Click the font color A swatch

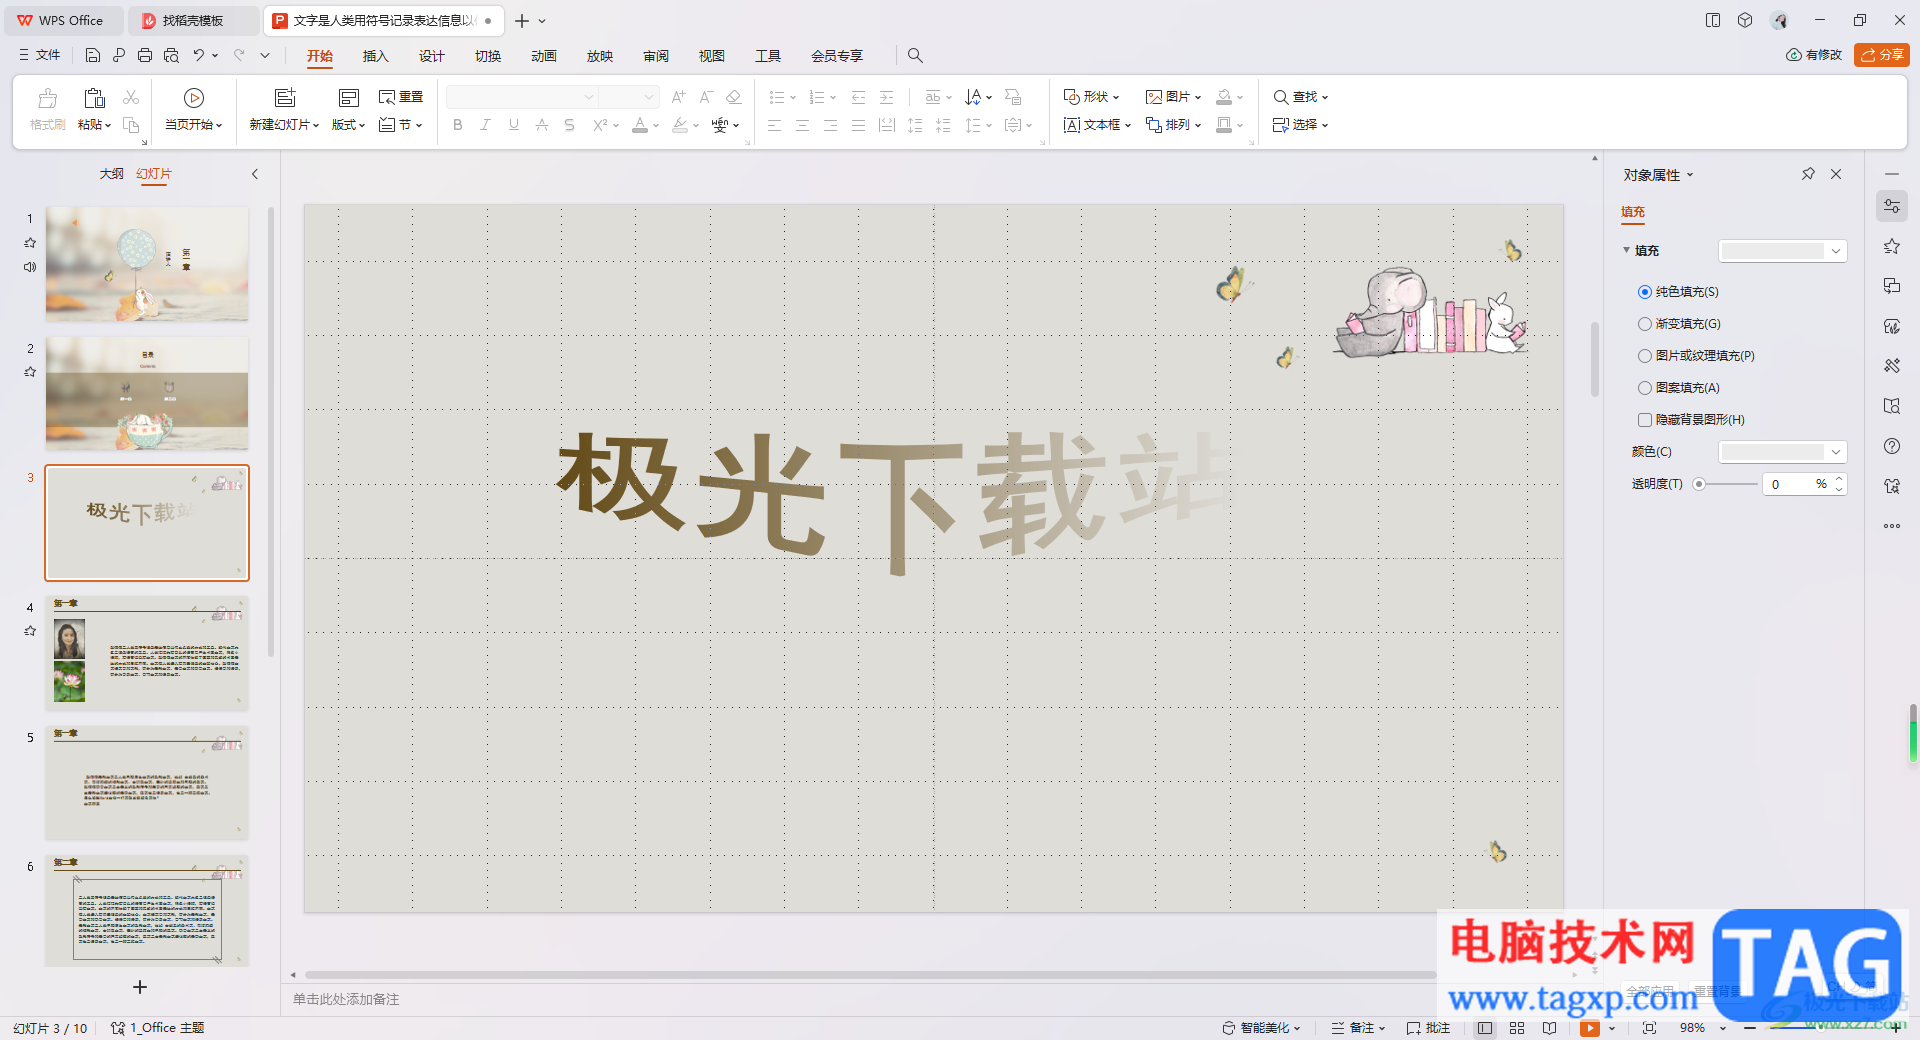tap(640, 125)
